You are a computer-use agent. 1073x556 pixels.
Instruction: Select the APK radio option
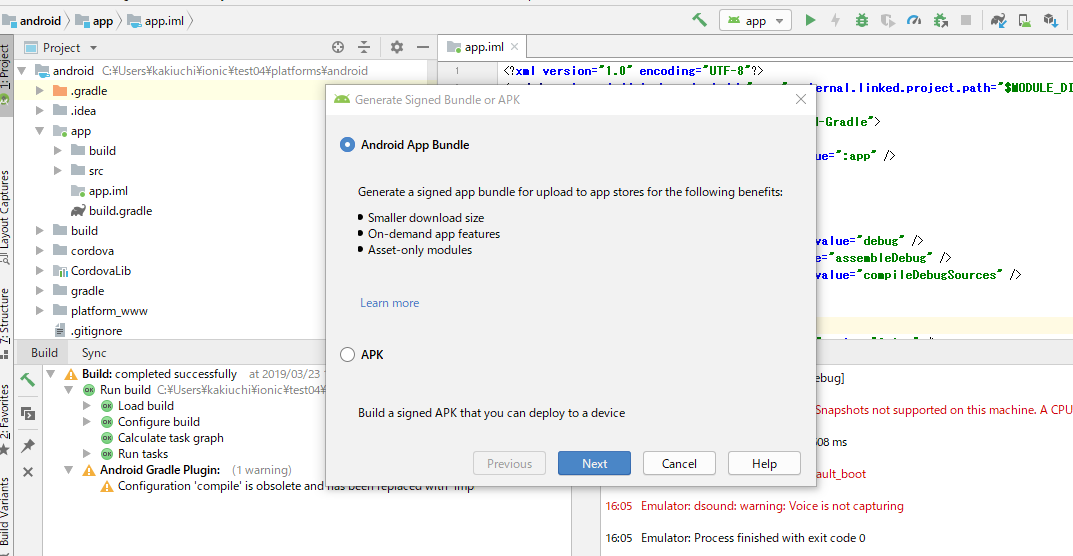coord(348,355)
